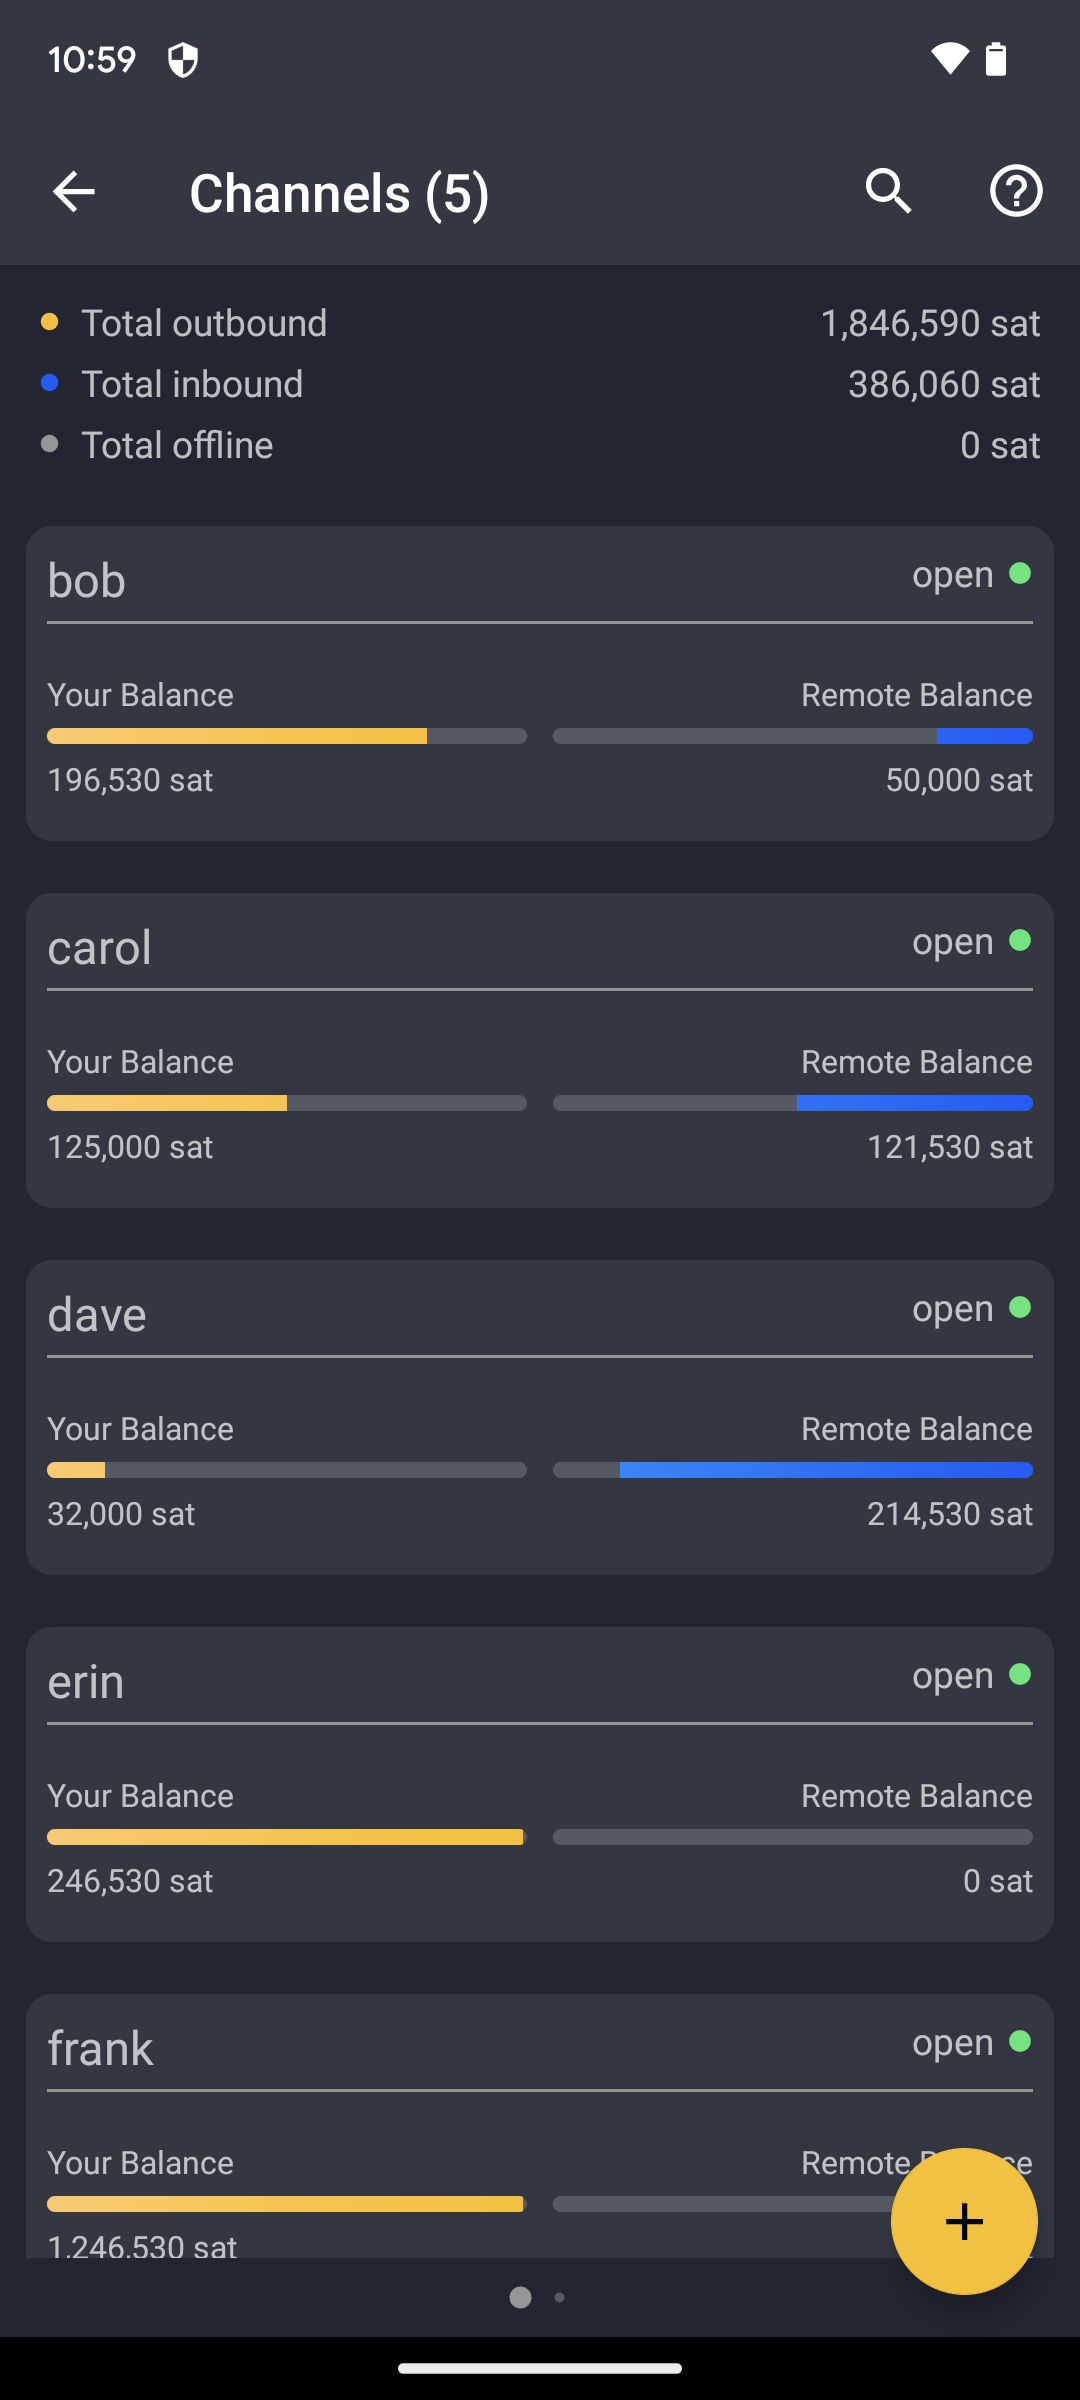Screen dimensions: 1080x2400
Task: Tap the Total offline summary row
Action: pyautogui.click(x=540, y=445)
